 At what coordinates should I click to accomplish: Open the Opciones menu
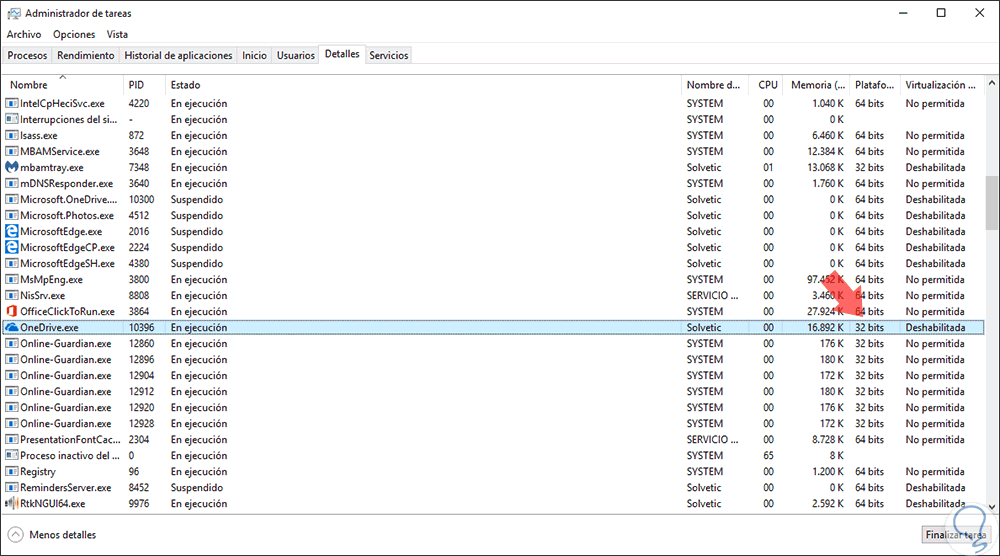(74, 34)
